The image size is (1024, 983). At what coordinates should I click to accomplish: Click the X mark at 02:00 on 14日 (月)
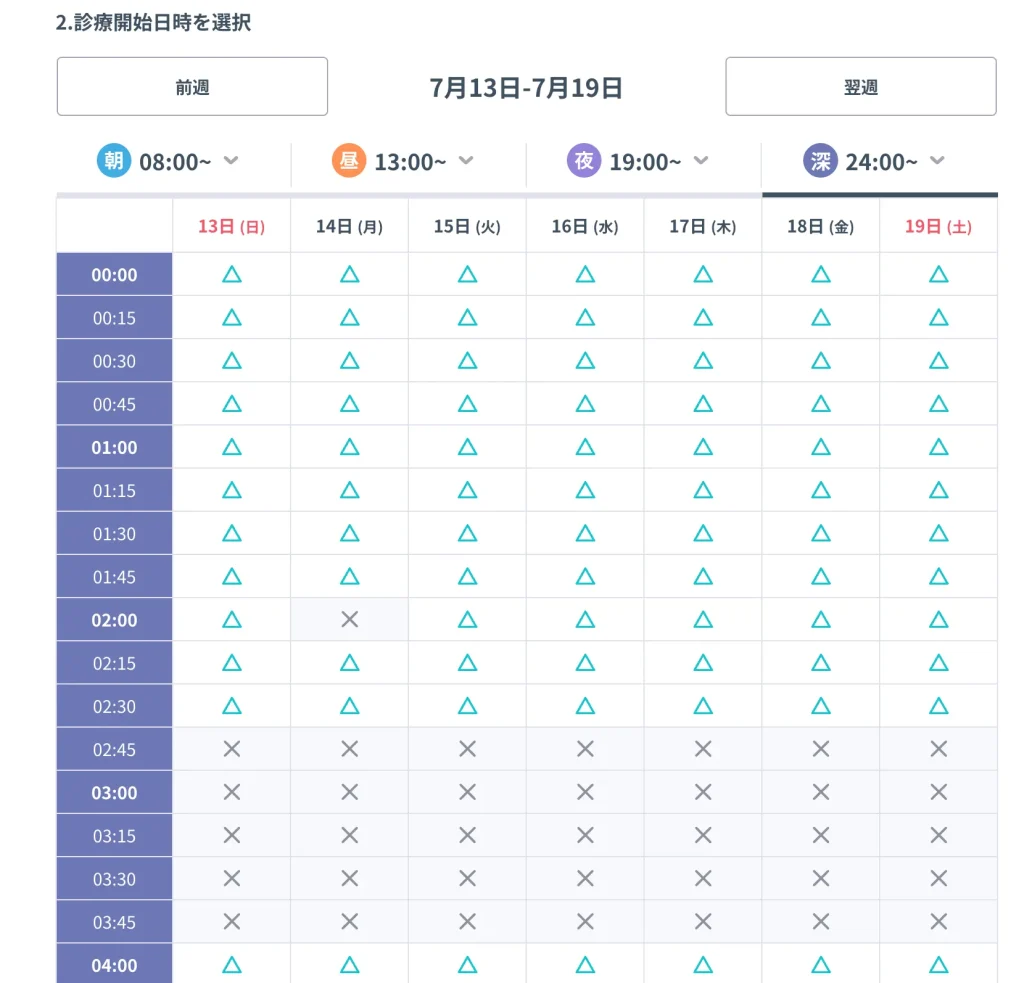[349, 619]
